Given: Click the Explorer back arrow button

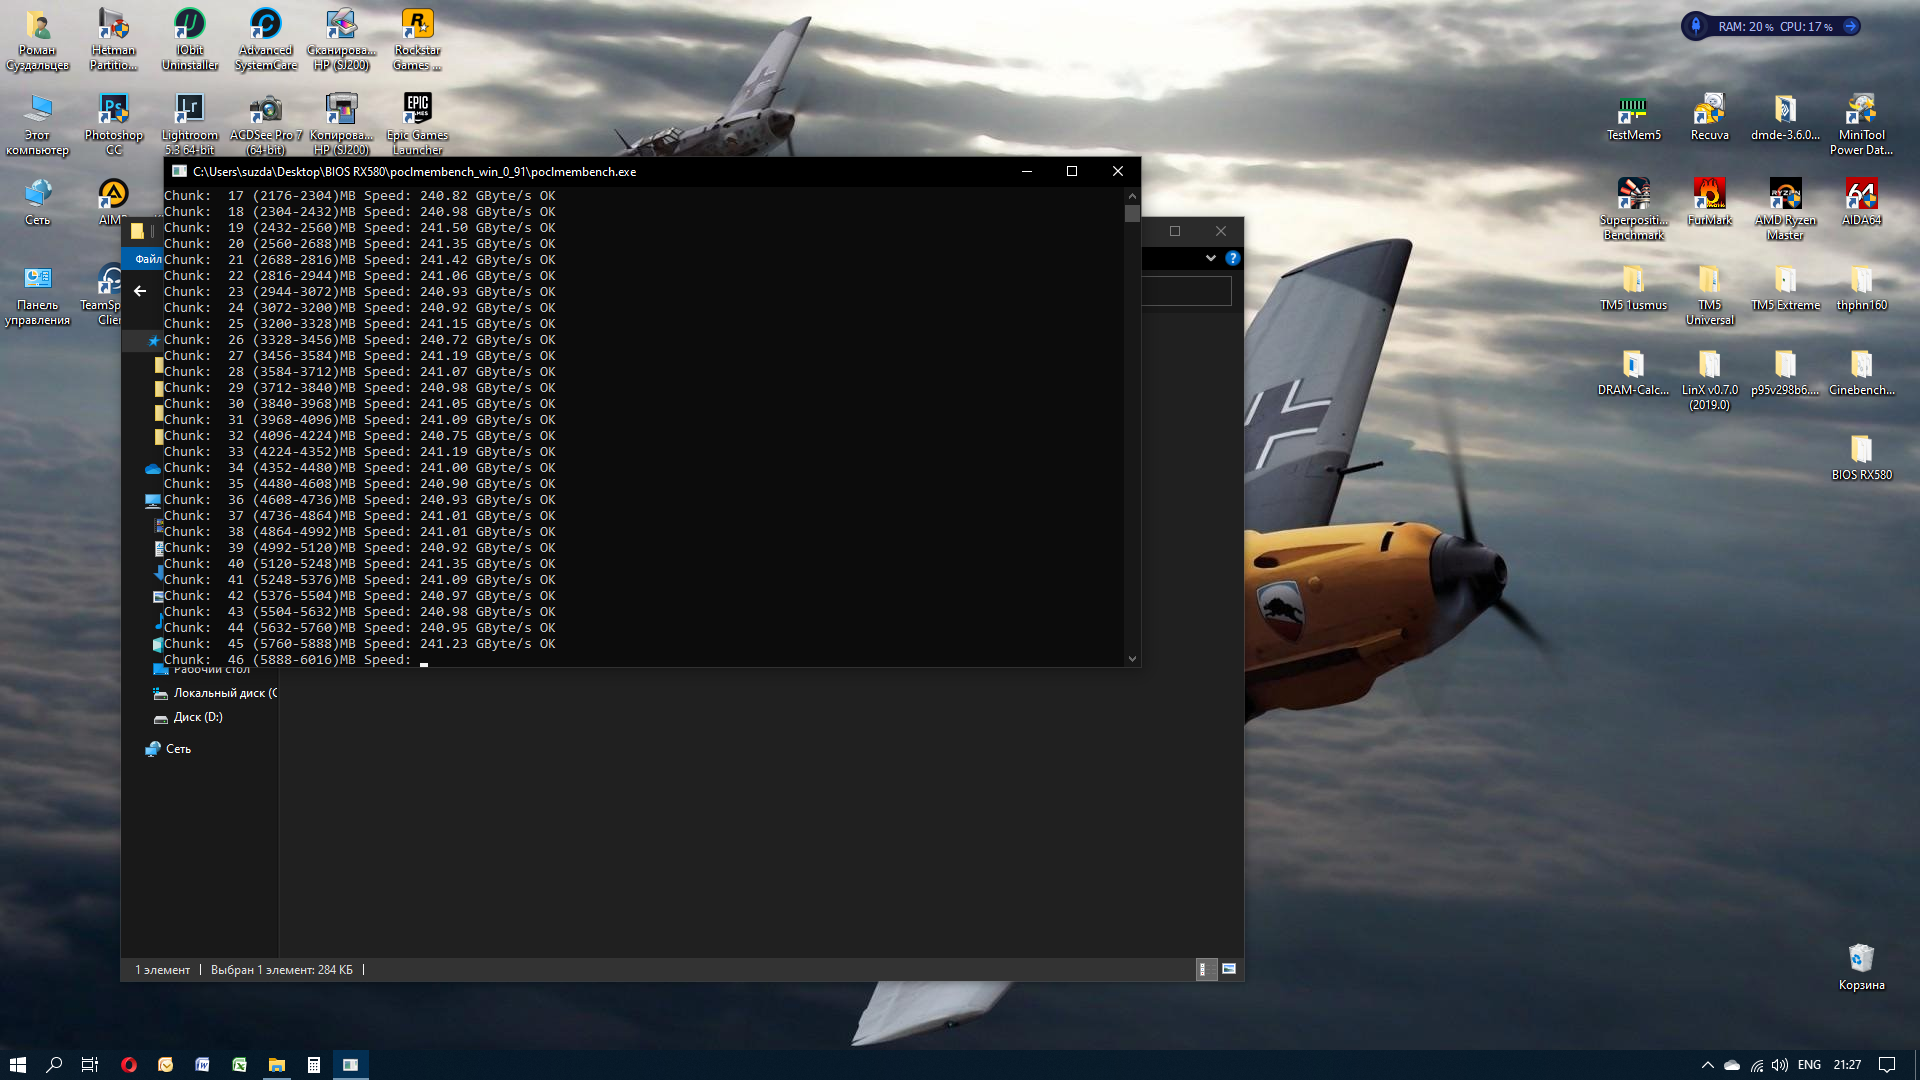Looking at the screenshot, I should pyautogui.click(x=140, y=291).
